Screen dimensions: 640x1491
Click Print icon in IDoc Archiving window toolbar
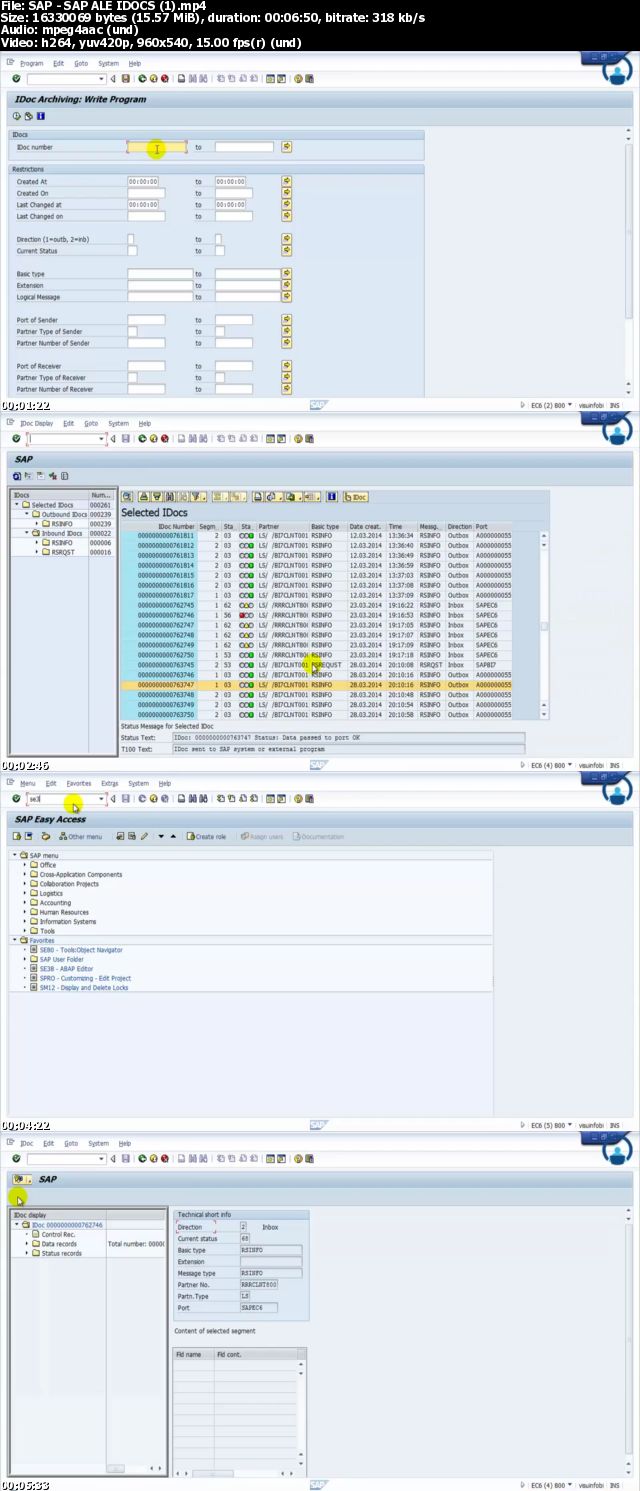pos(180,78)
